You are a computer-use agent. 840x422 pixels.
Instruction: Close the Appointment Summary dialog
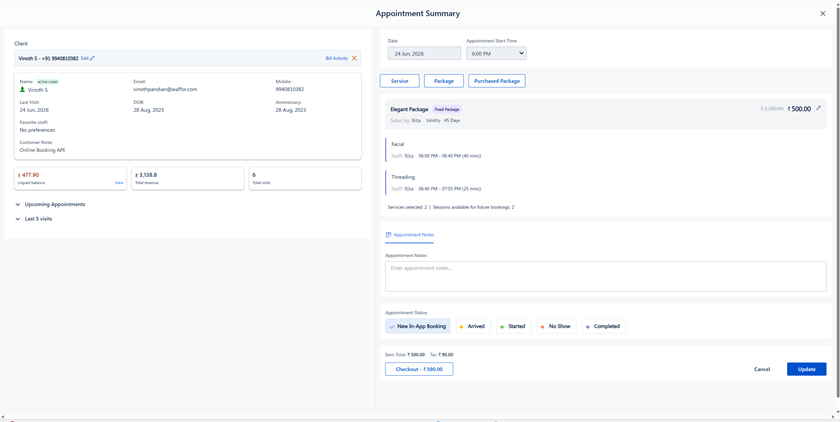[x=823, y=13]
